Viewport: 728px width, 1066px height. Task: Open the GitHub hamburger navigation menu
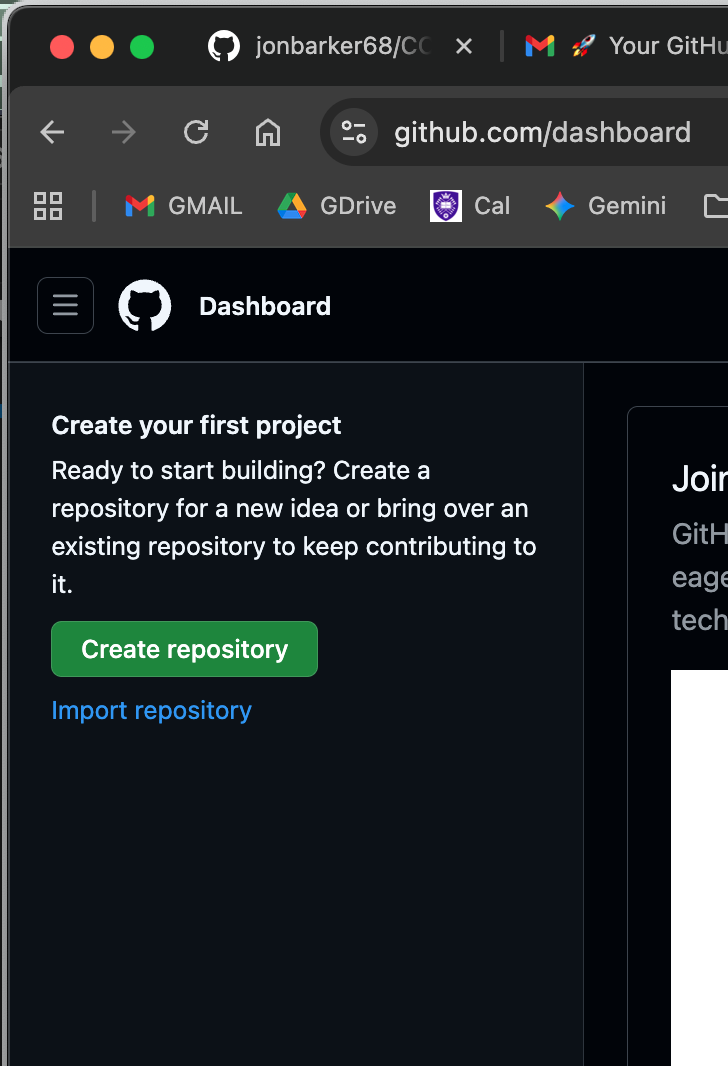(x=65, y=305)
